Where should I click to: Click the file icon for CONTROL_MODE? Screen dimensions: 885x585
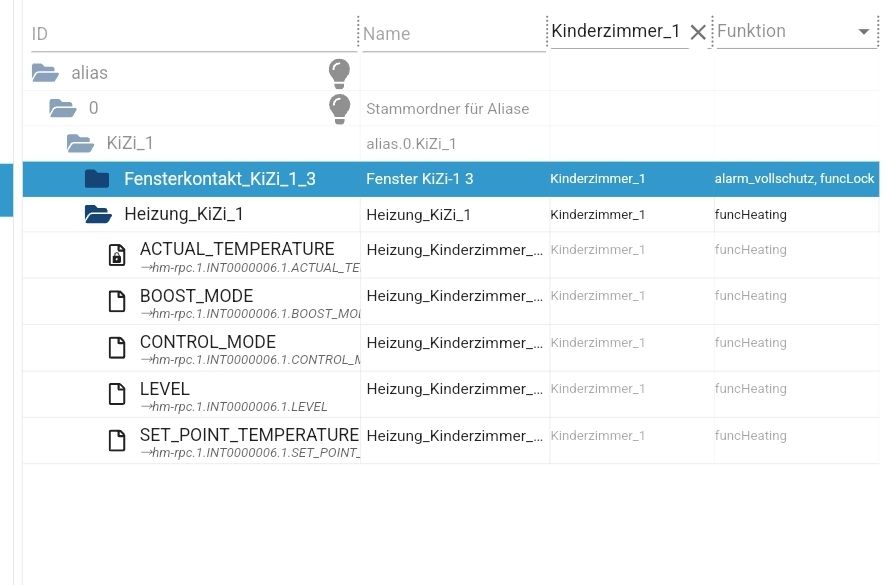coord(117,348)
